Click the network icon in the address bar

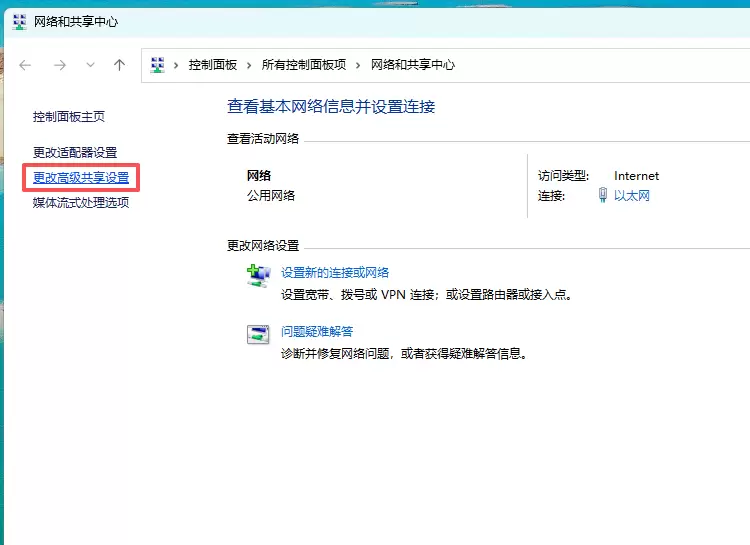(x=157, y=65)
